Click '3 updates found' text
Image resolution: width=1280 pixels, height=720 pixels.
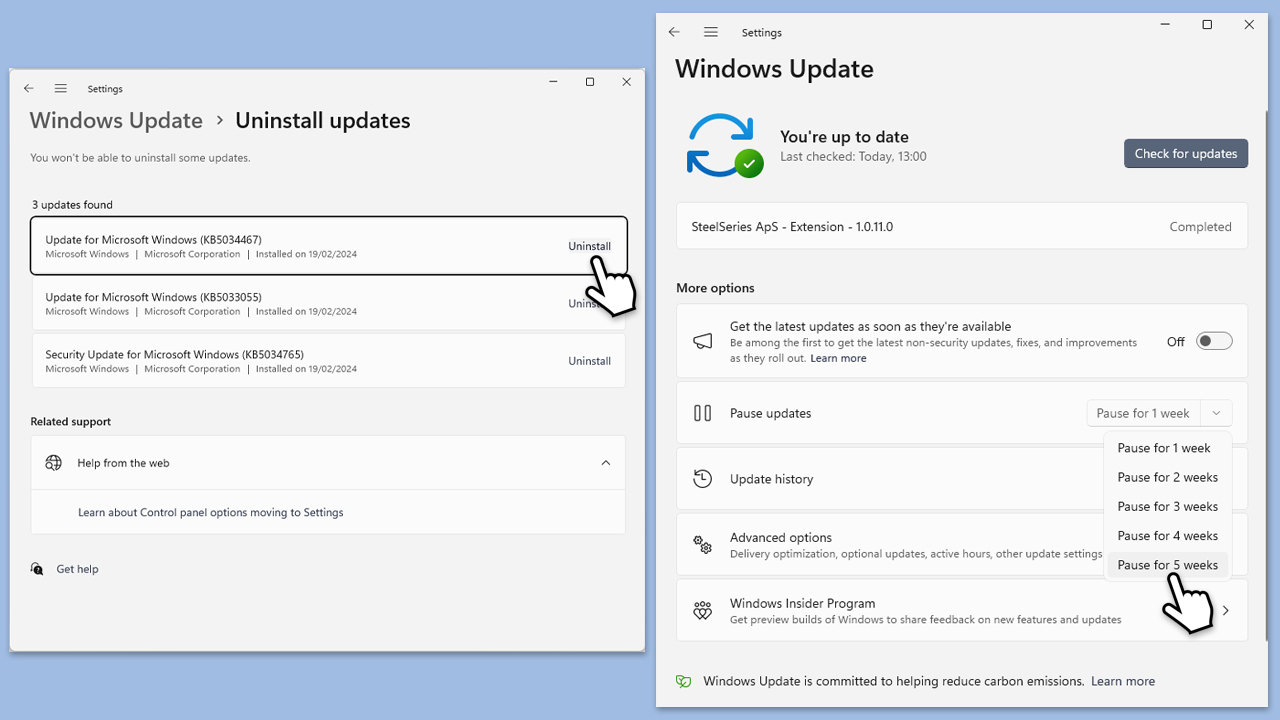click(x=72, y=205)
